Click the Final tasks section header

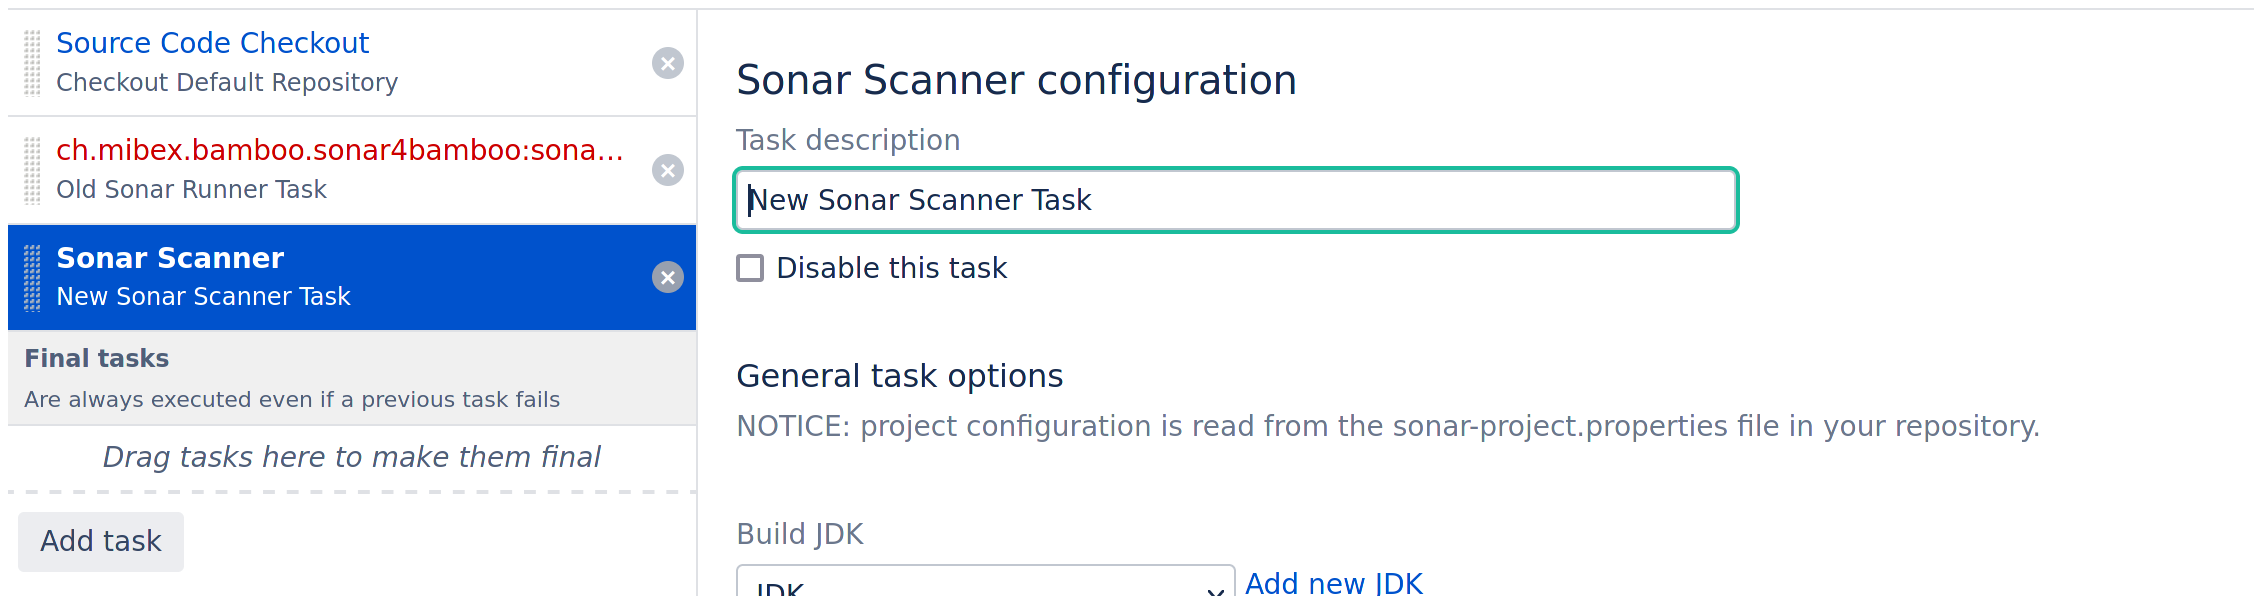pyautogui.click(x=97, y=358)
